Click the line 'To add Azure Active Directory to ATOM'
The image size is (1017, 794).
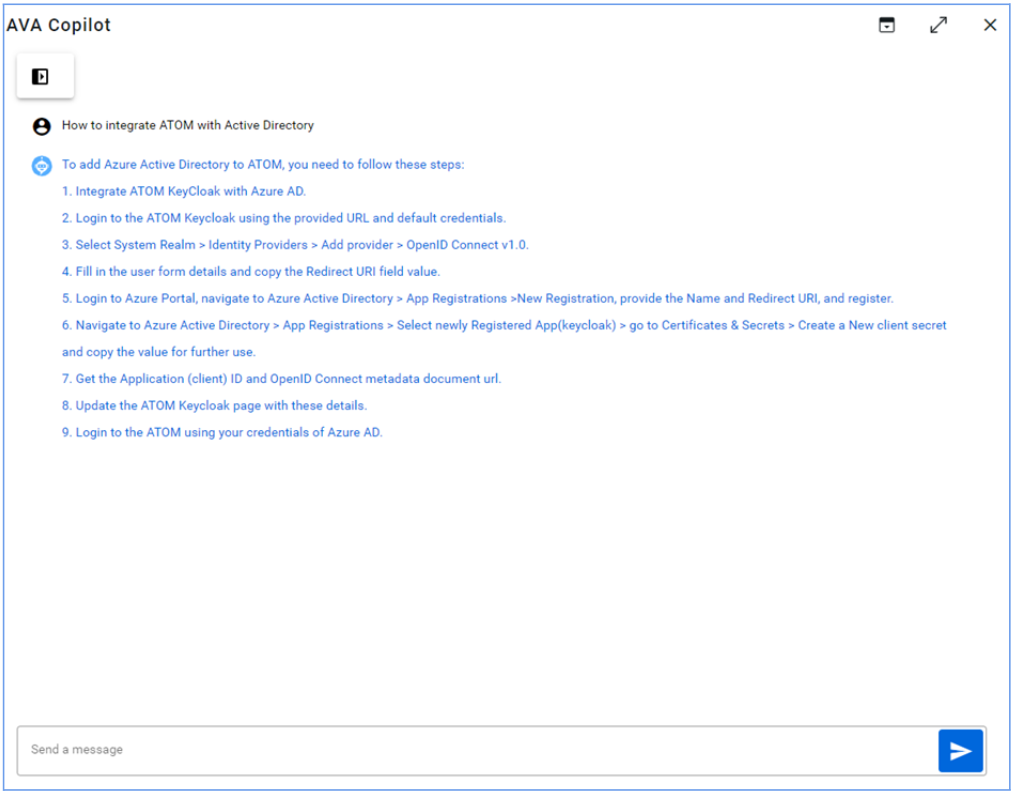pos(263,165)
